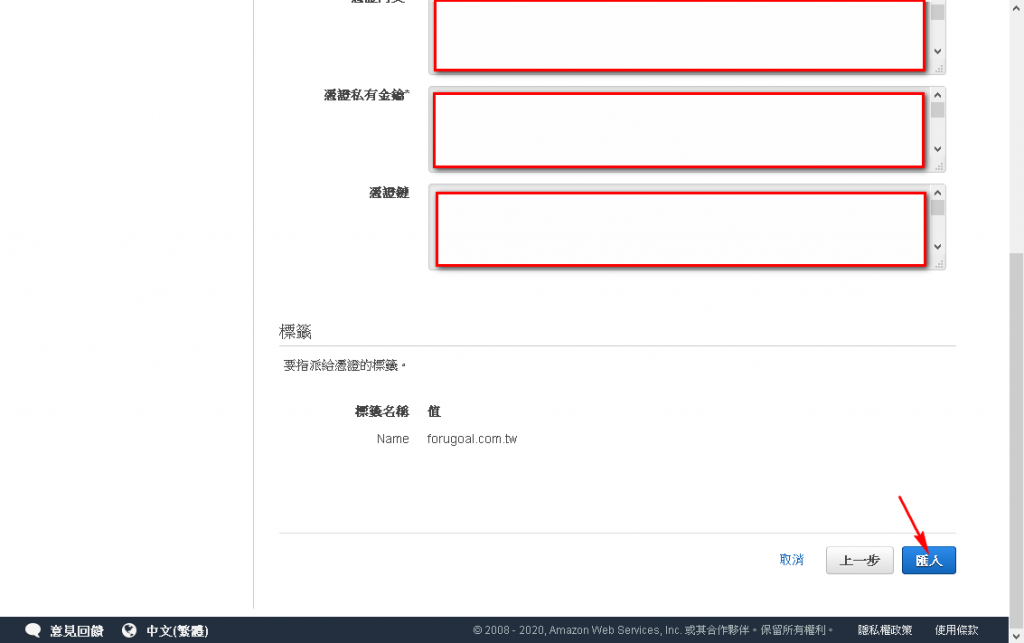Click the 憑證鏈 textarea resize grip
The height and width of the screenshot is (643, 1024).
939,264
